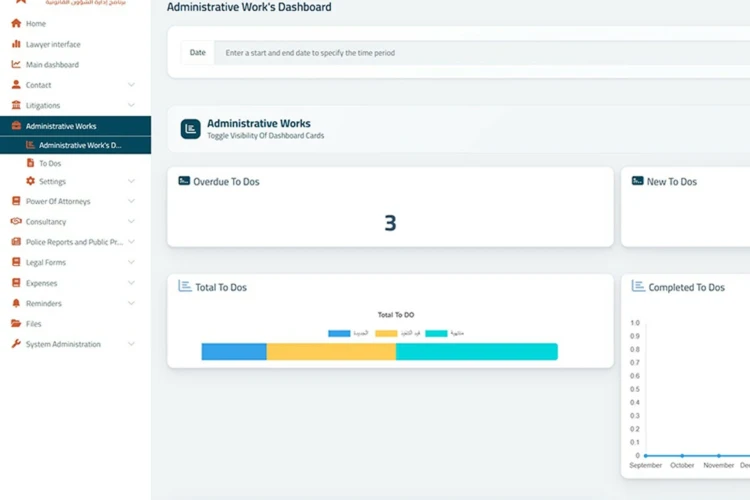Click the overdue count number 3
The height and width of the screenshot is (500, 750).
click(x=390, y=223)
